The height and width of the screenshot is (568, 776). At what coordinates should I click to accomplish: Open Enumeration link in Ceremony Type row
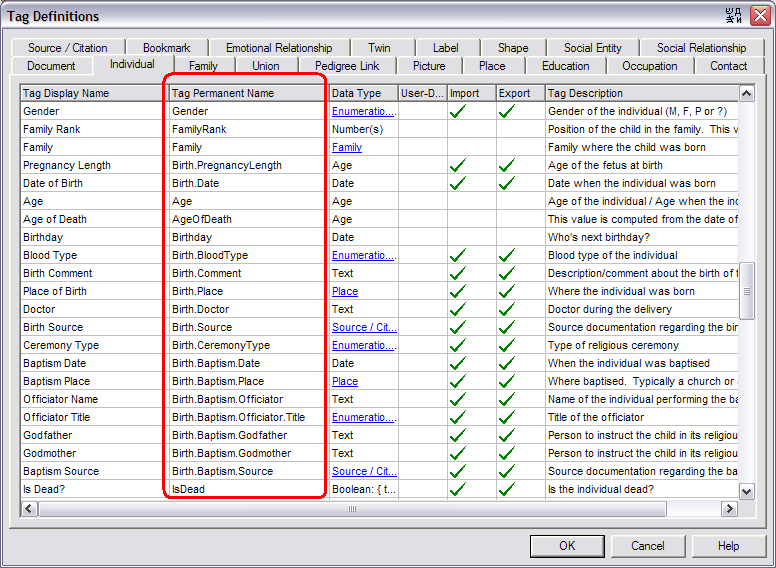tap(364, 345)
